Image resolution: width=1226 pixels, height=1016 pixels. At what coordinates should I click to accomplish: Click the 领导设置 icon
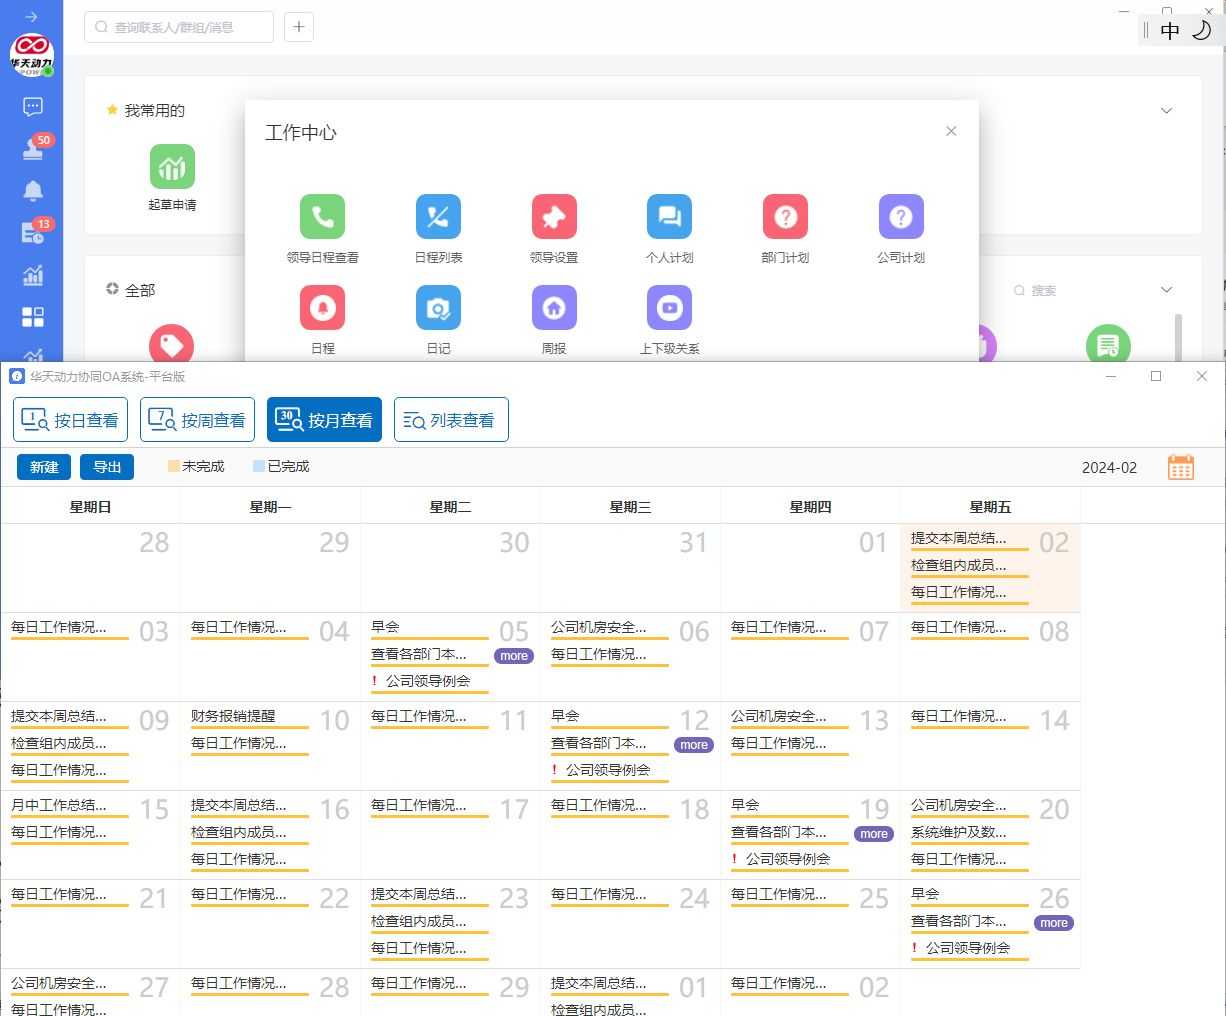pyautogui.click(x=554, y=217)
